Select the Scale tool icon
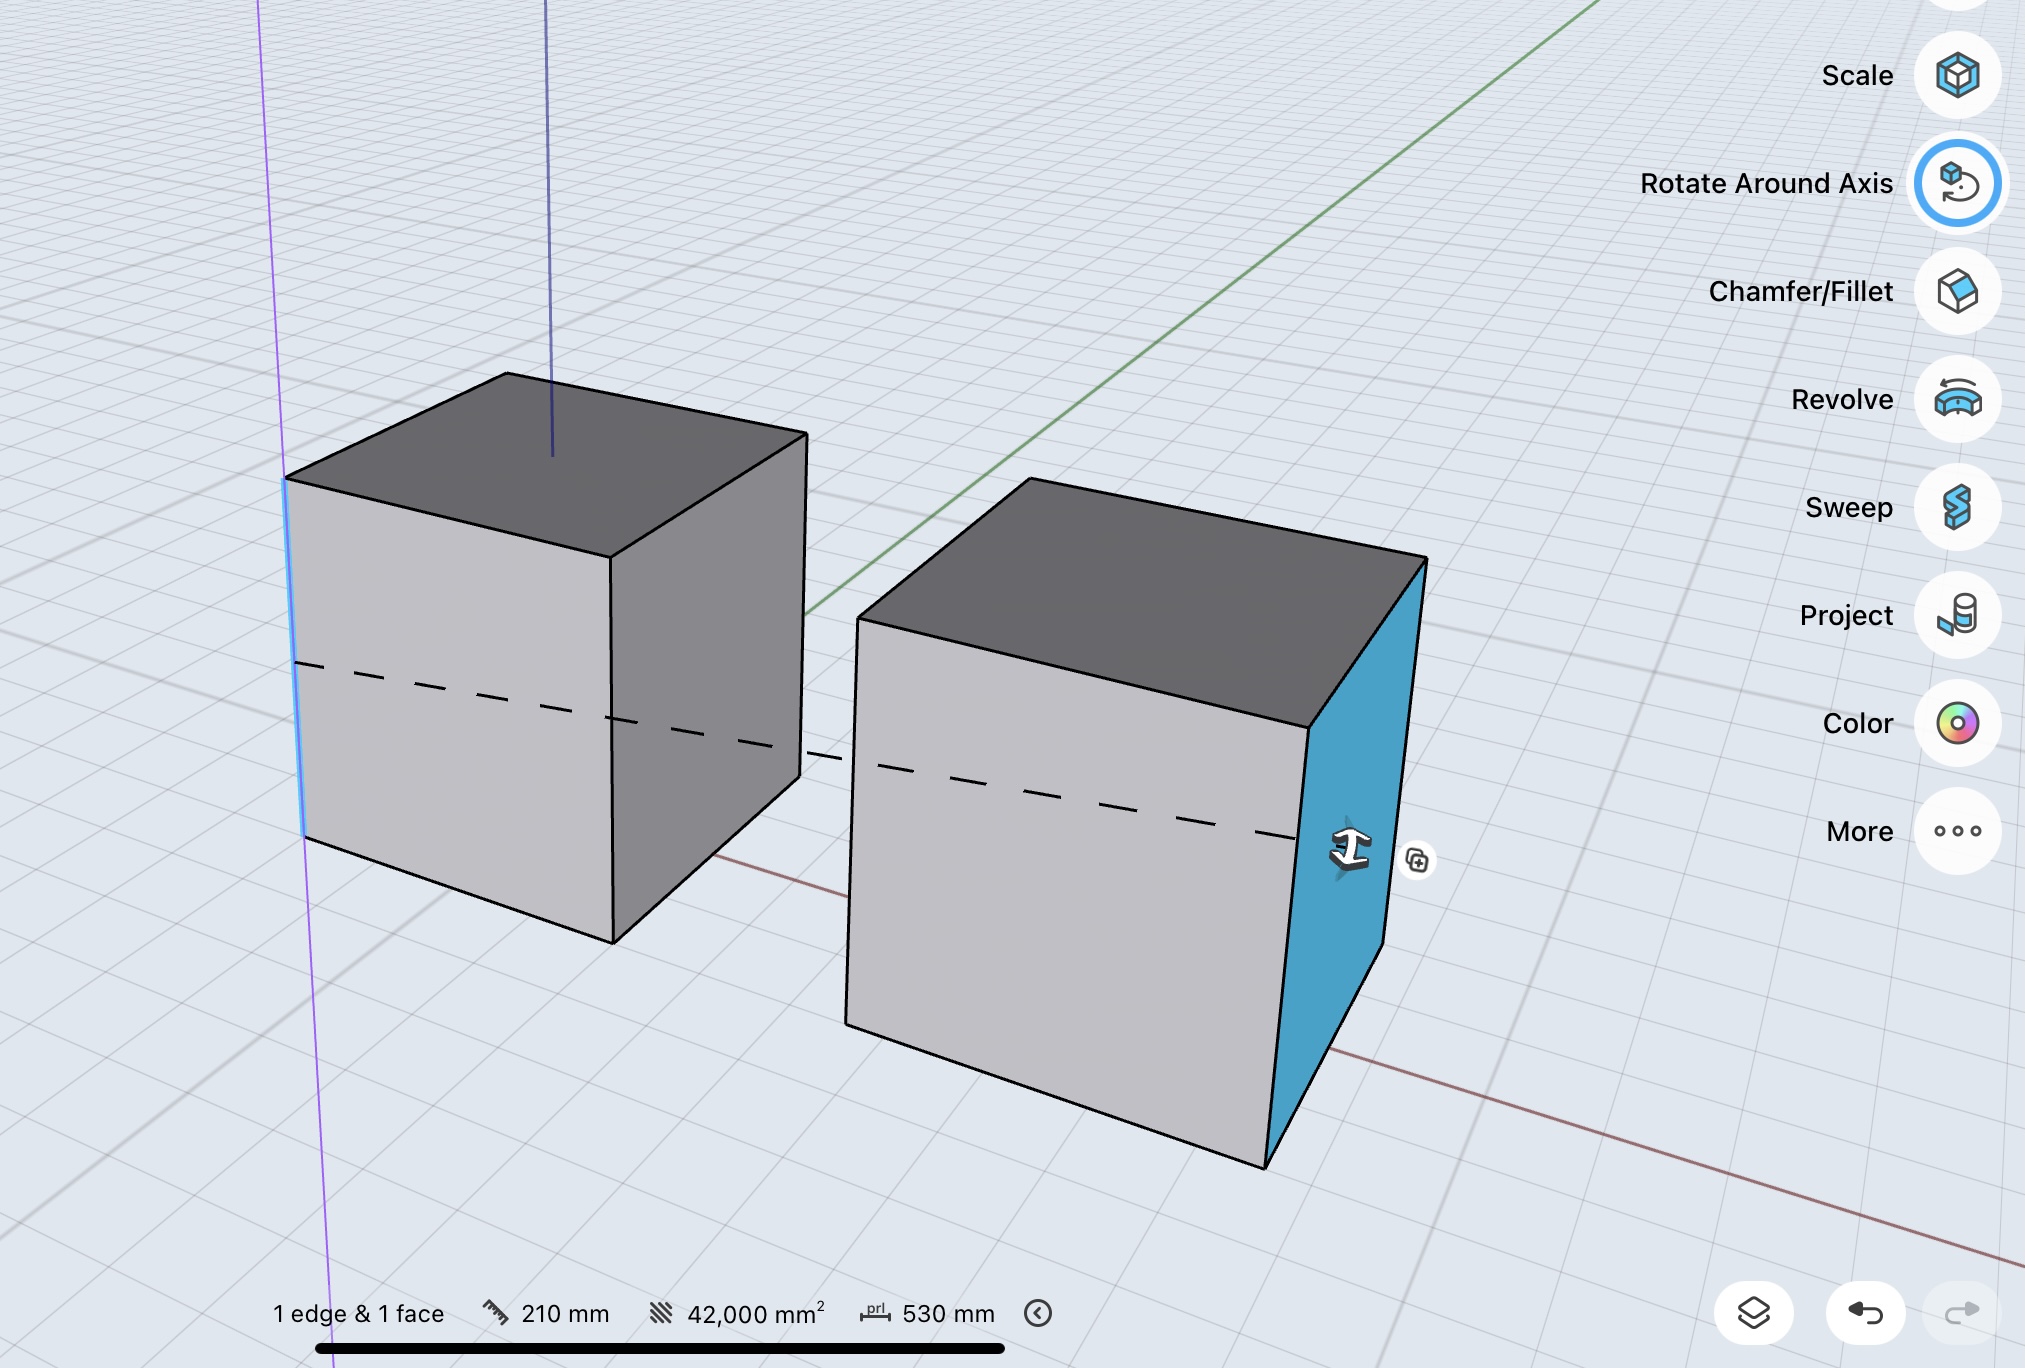 coord(1957,76)
